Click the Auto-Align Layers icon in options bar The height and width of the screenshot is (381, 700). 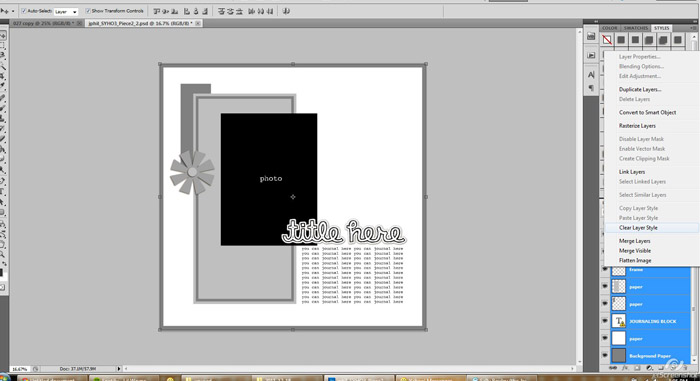pyautogui.click(x=286, y=11)
